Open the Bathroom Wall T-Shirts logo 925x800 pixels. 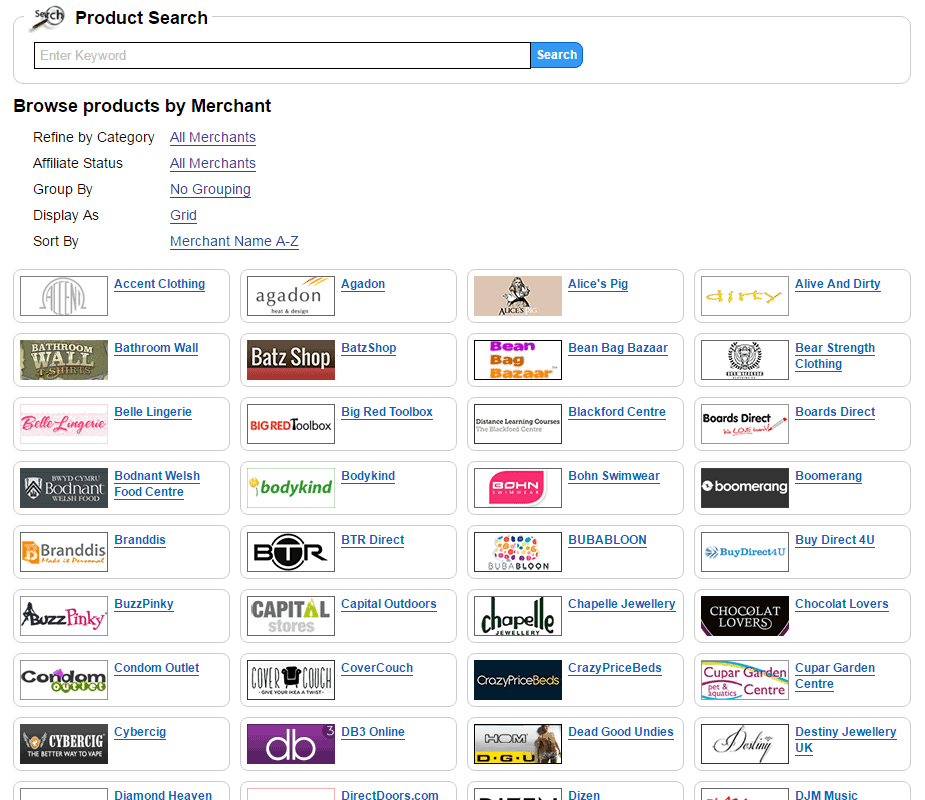tap(64, 360)
